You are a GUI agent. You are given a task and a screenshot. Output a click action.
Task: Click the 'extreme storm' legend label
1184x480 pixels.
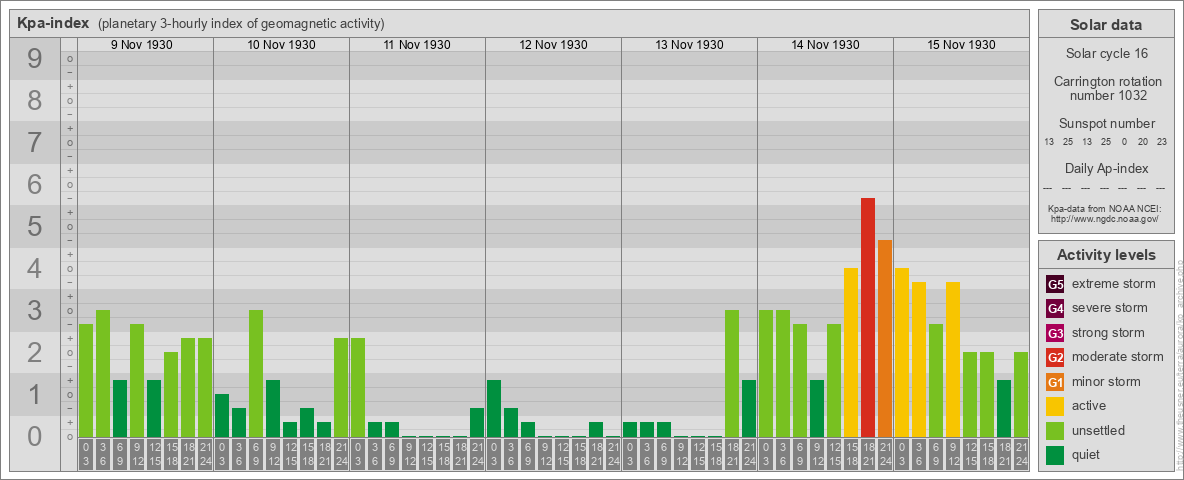point(1114,284)
